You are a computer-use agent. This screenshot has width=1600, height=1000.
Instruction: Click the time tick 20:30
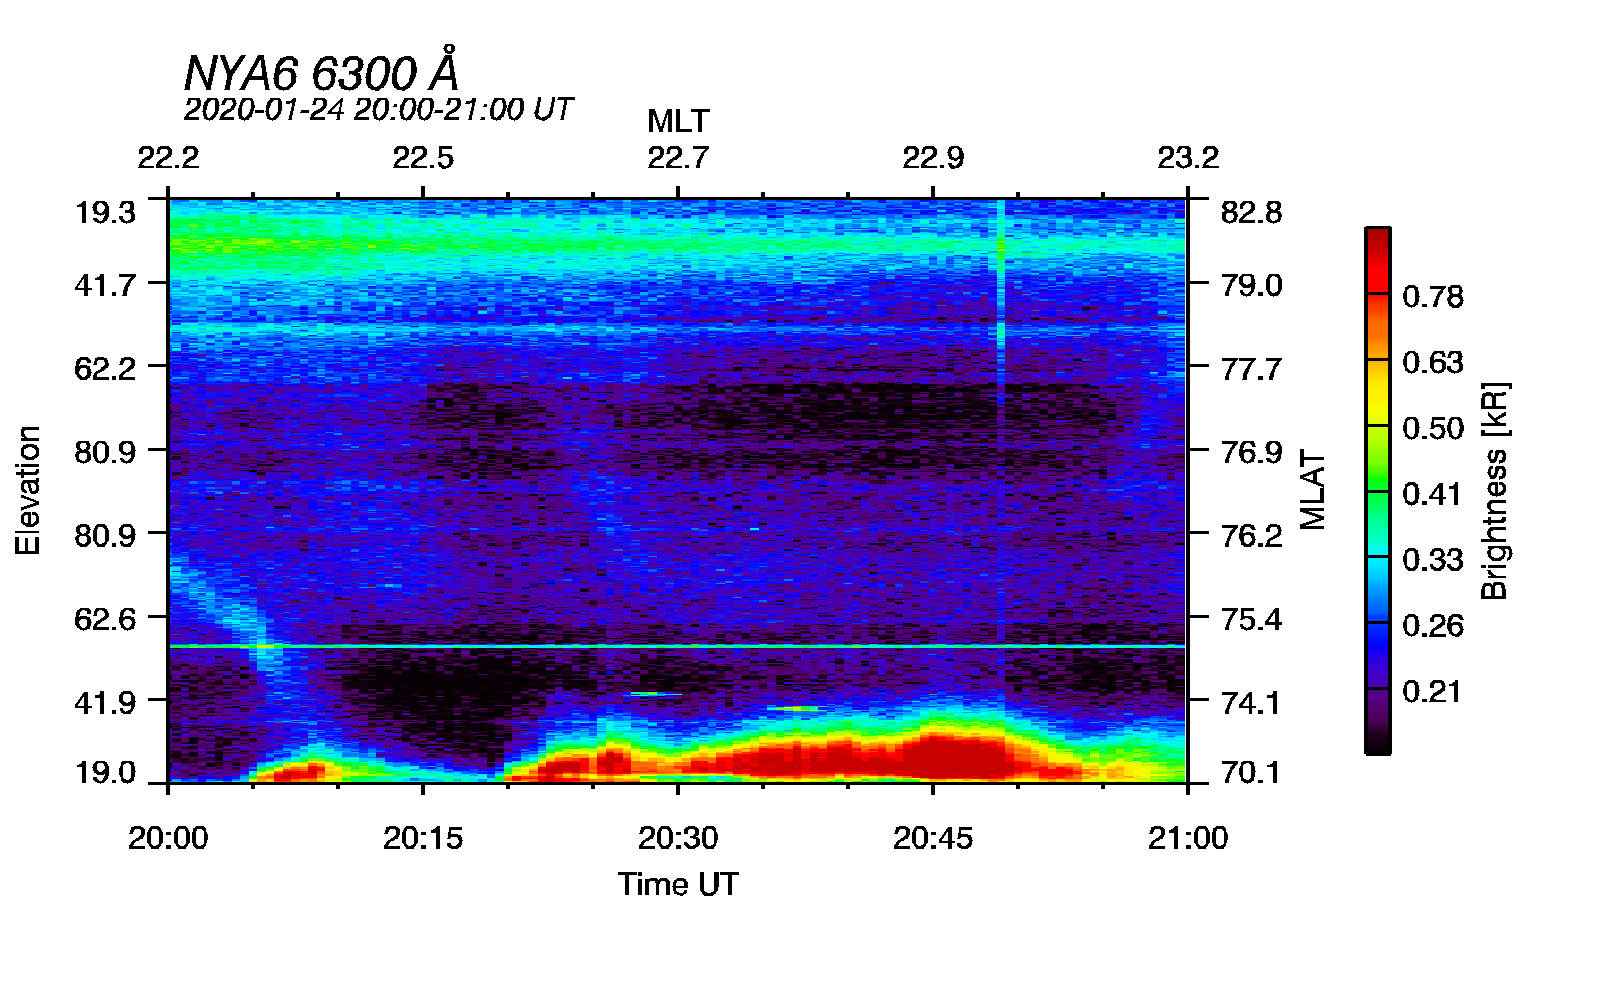click(x=678, y=838)
